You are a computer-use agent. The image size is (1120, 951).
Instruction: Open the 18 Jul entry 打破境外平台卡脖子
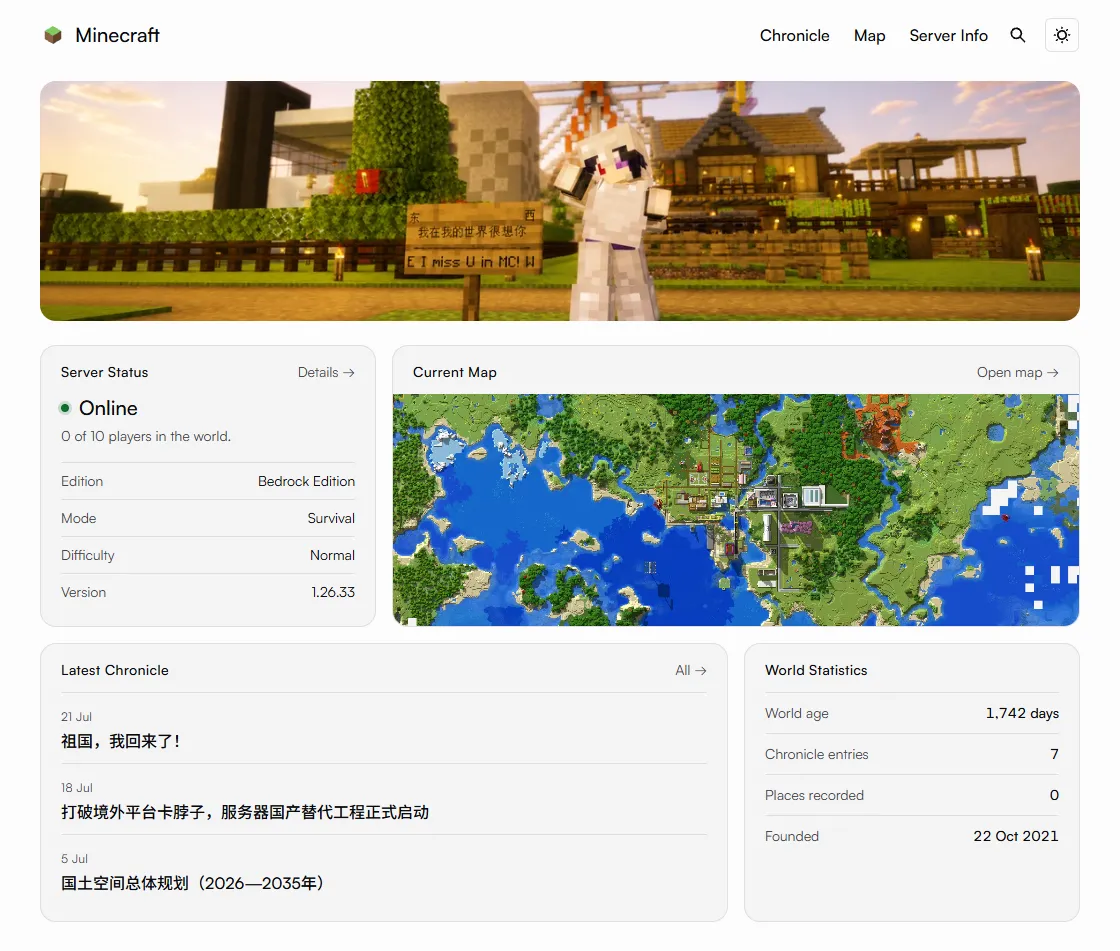coord(245,812)
